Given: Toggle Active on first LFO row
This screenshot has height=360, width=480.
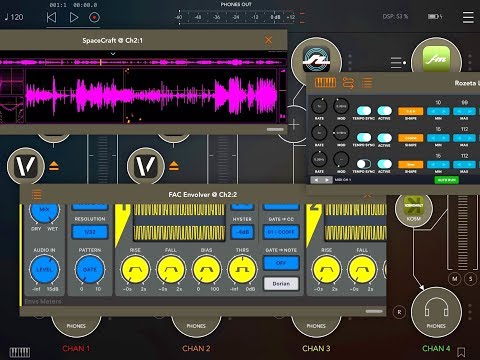Looking at the screenshot, I should 384,111.
